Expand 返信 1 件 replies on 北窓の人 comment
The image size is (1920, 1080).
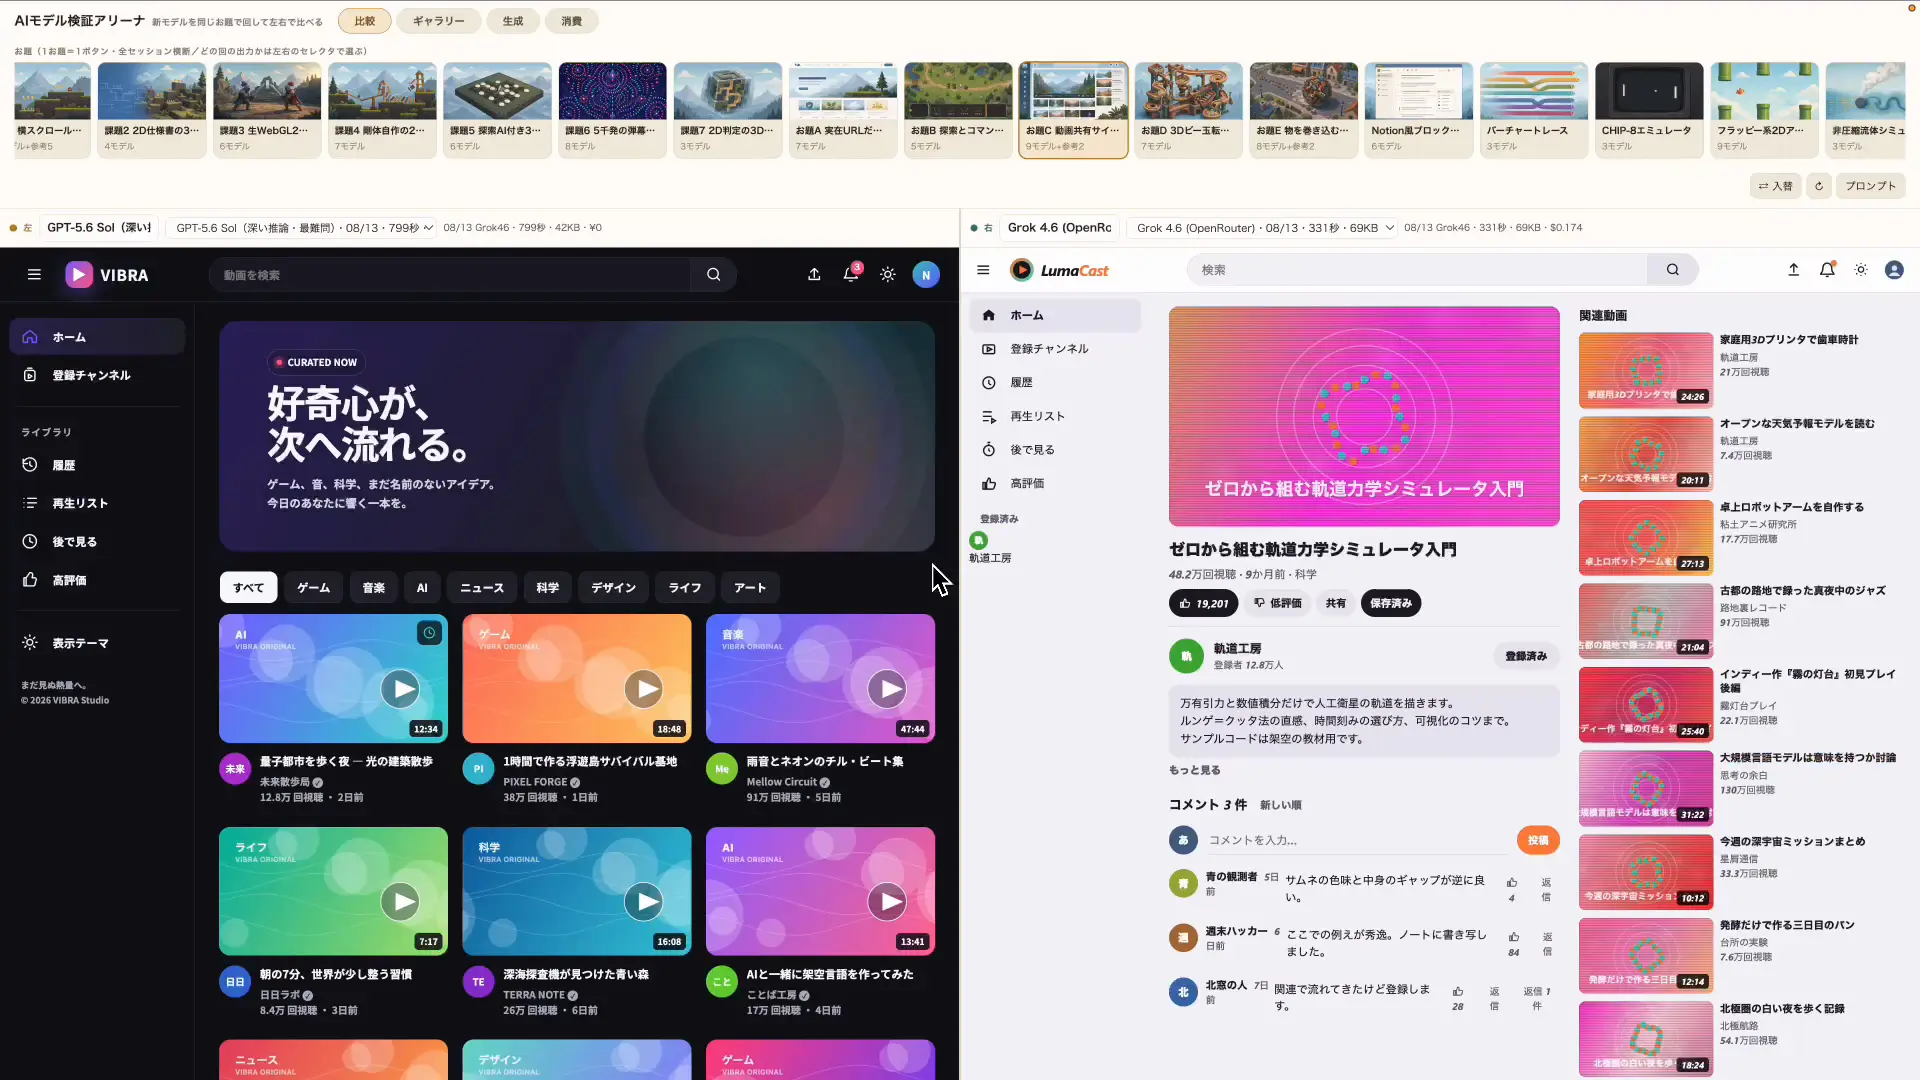tap(1536, 998)
